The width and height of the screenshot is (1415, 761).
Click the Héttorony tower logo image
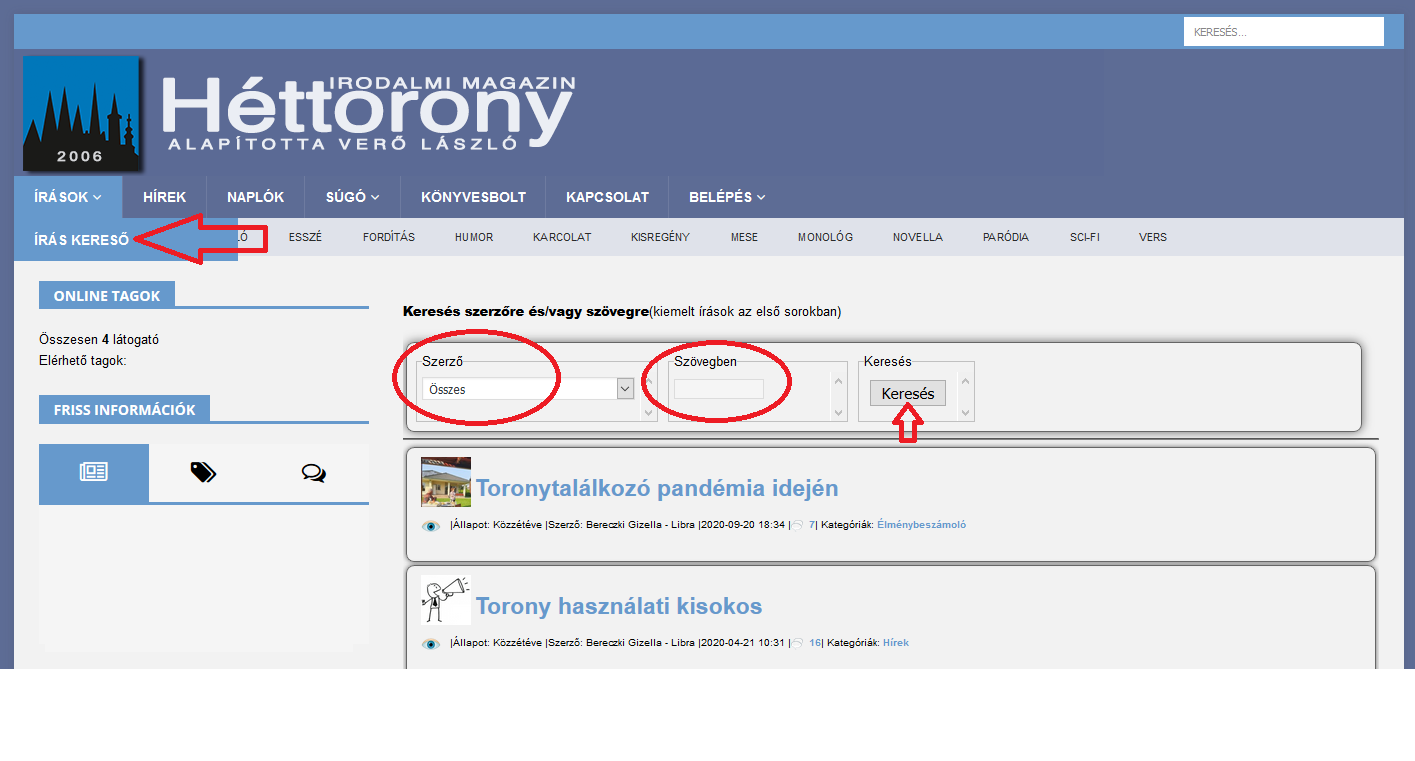click(82, 113)
